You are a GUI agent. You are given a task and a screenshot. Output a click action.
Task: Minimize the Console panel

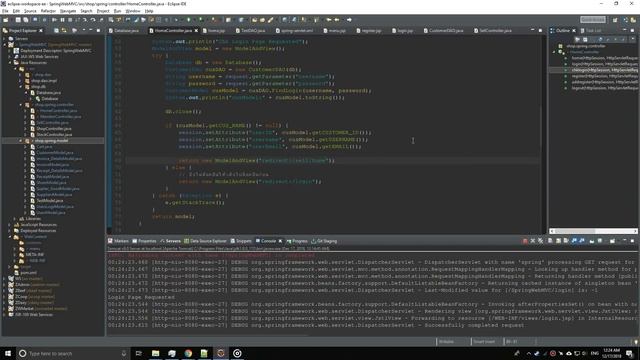624,241
